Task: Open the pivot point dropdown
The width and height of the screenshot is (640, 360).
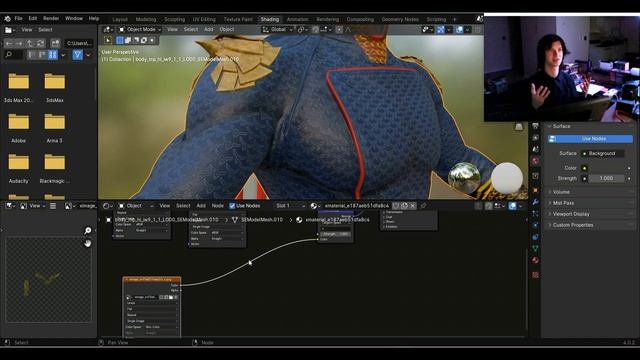Action: tap(302, 29)
